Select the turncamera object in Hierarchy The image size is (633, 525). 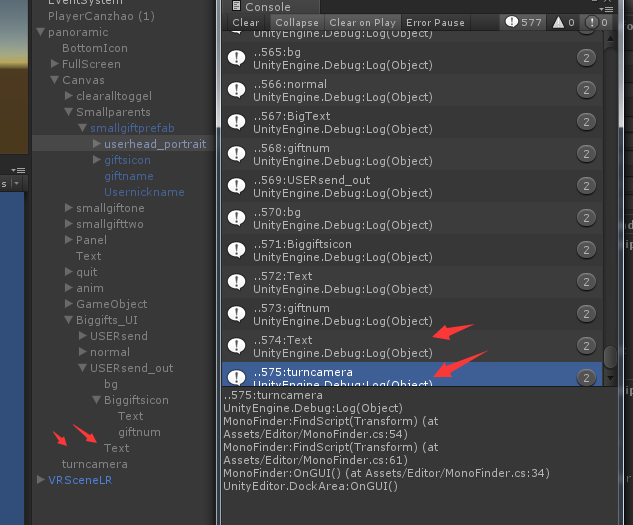94,464
